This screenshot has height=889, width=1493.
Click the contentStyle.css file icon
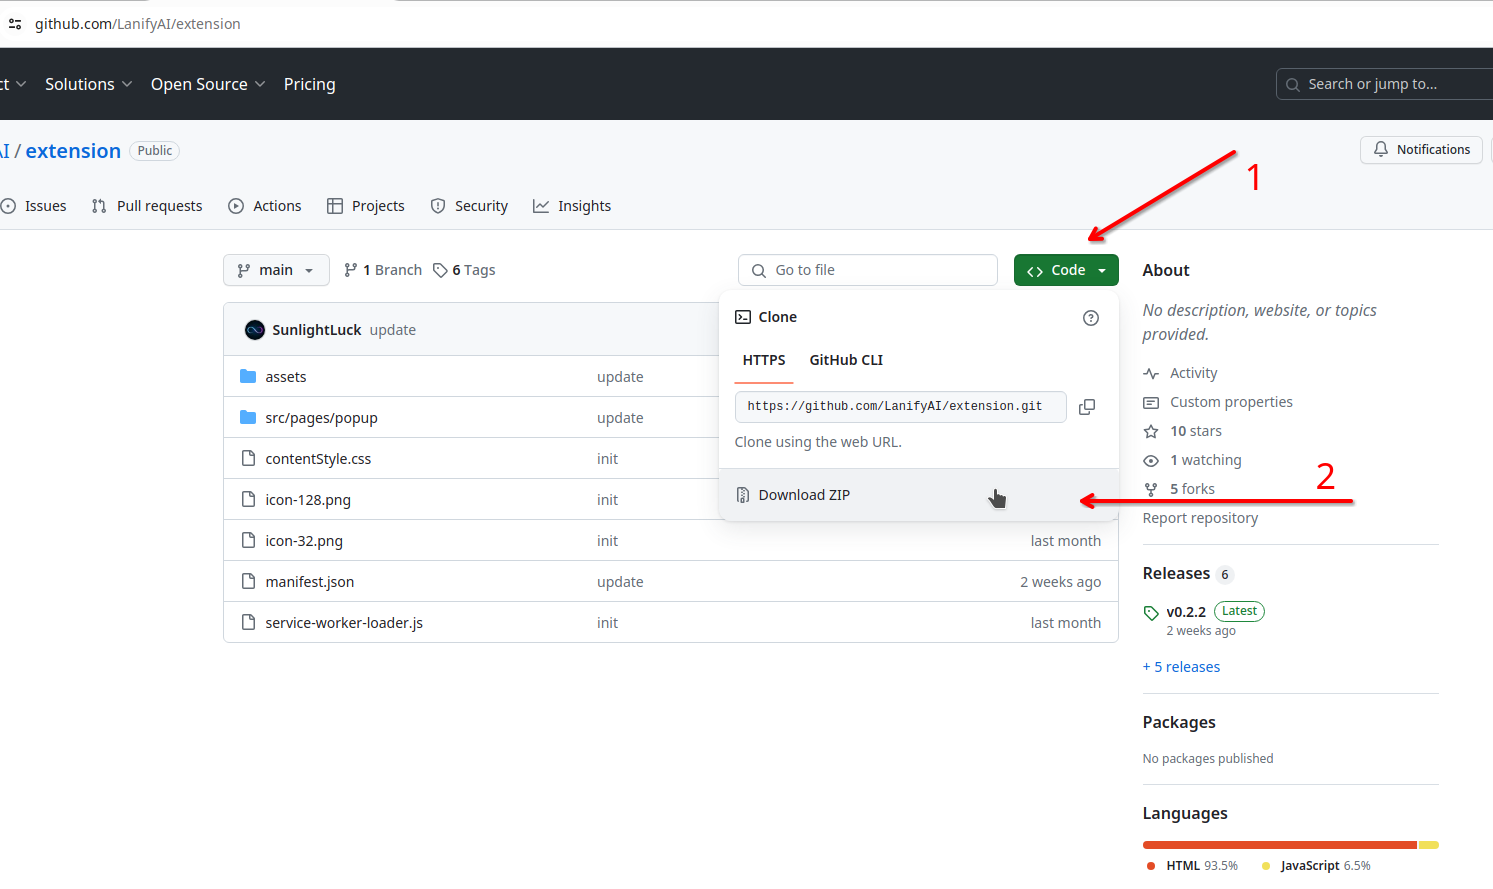[x=248, y=459]
